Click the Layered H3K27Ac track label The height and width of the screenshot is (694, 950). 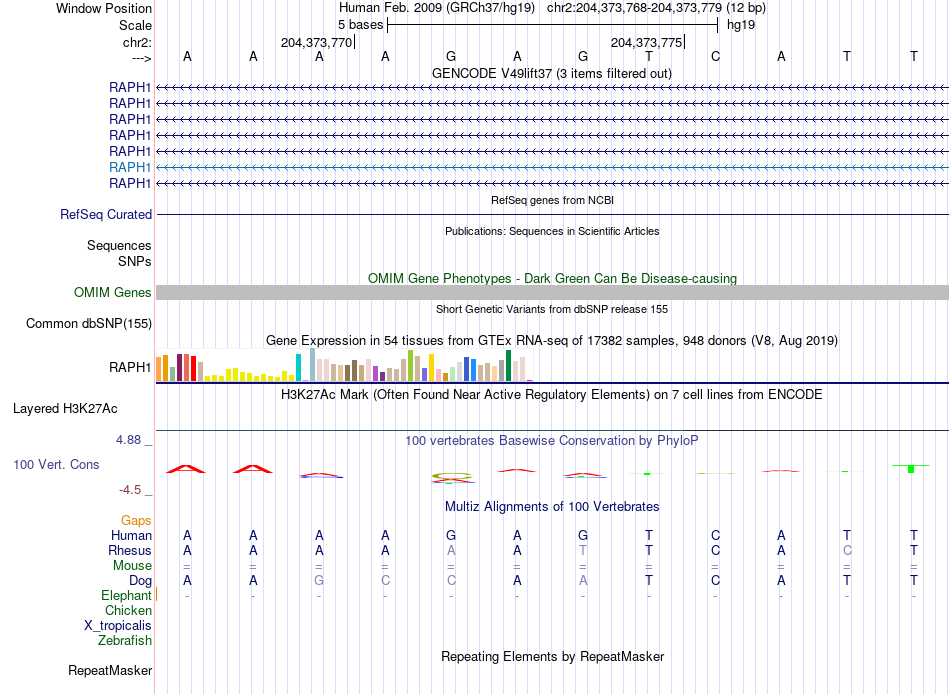[65, 409]
